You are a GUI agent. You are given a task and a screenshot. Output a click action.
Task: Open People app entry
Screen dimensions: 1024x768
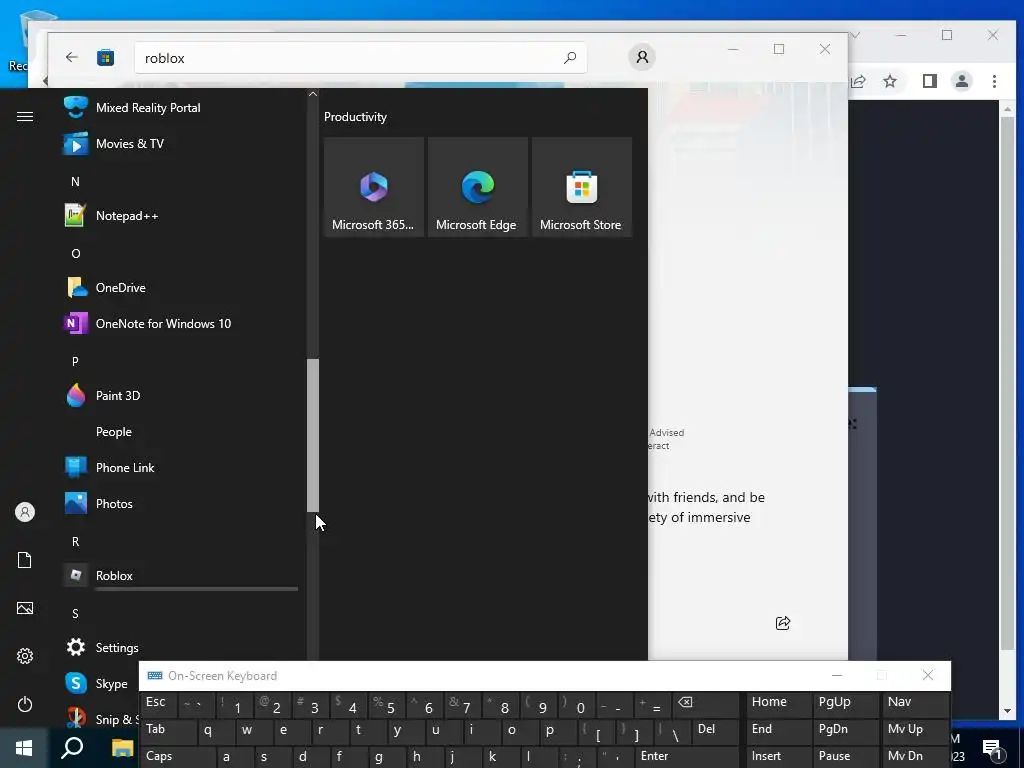[x=180, y=432]
